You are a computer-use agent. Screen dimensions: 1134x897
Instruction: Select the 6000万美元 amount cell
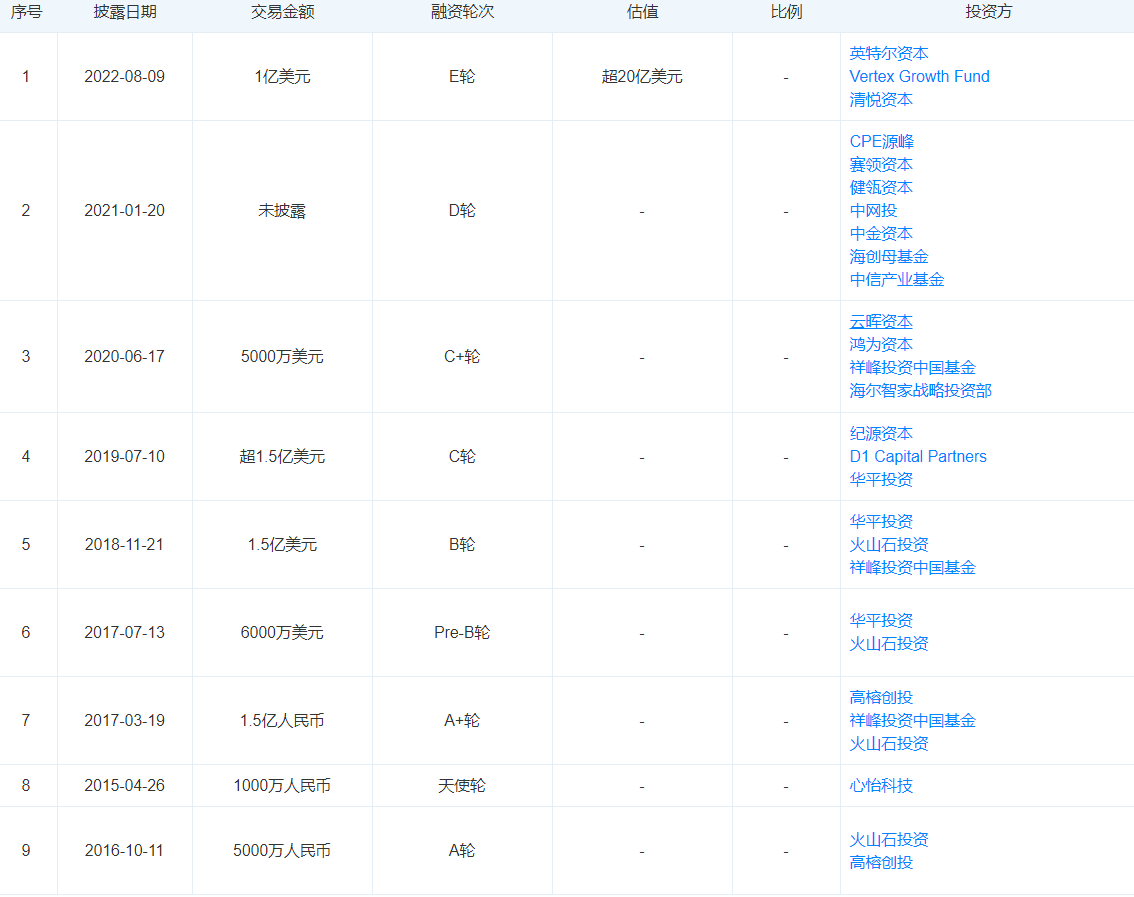tap(282, 633)
